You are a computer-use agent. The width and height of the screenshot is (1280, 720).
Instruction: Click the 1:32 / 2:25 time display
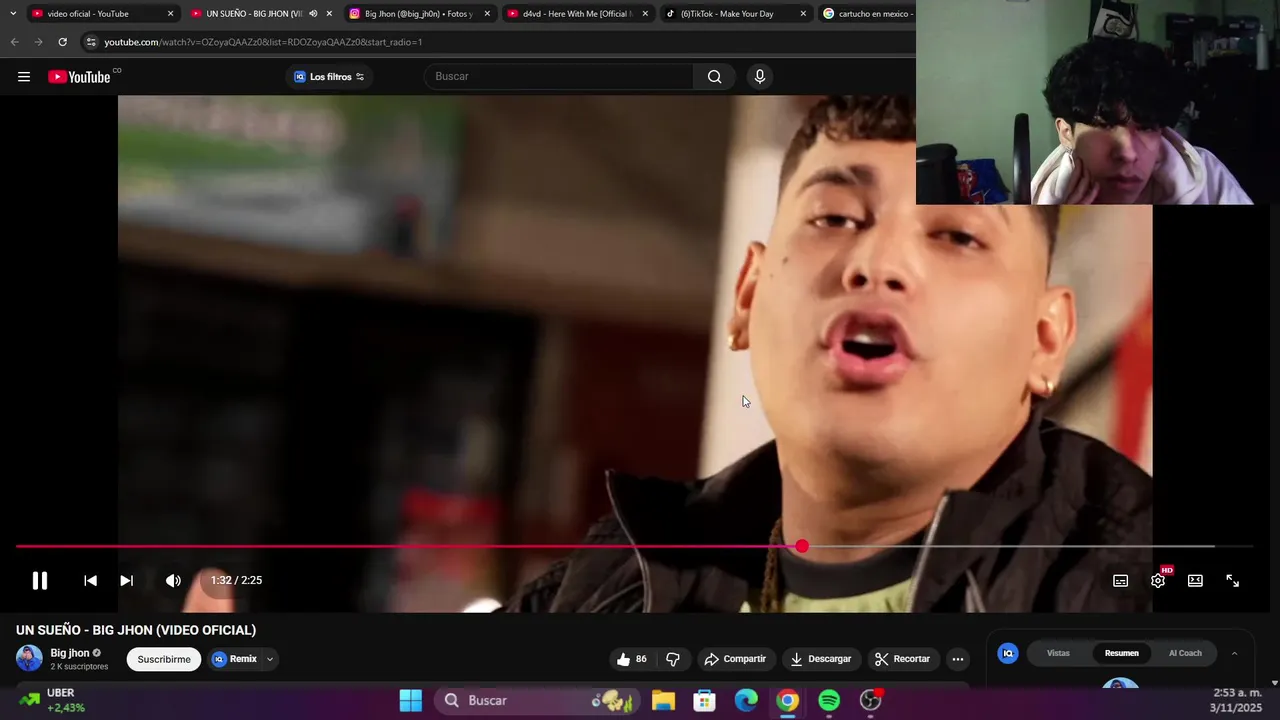tap(236, 580)
